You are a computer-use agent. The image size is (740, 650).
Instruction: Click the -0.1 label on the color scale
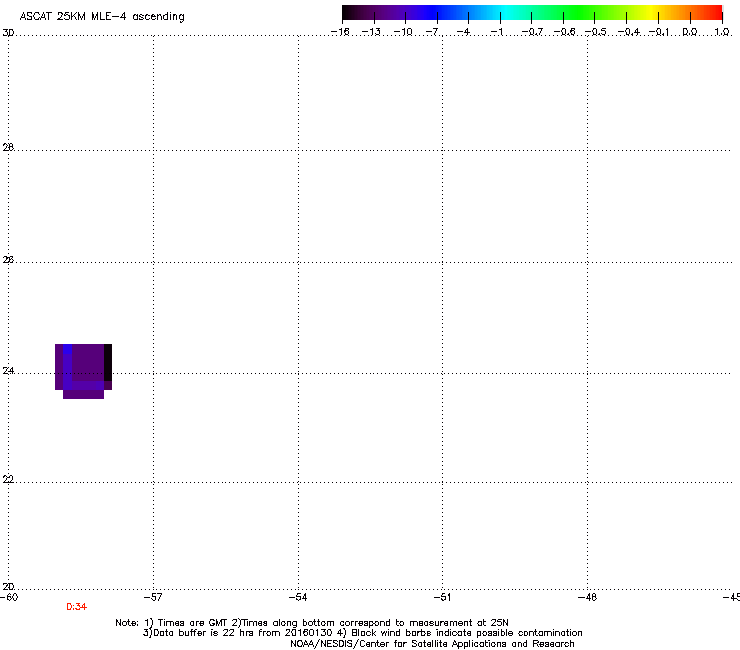pyautogui.click(x=659, y=32)
